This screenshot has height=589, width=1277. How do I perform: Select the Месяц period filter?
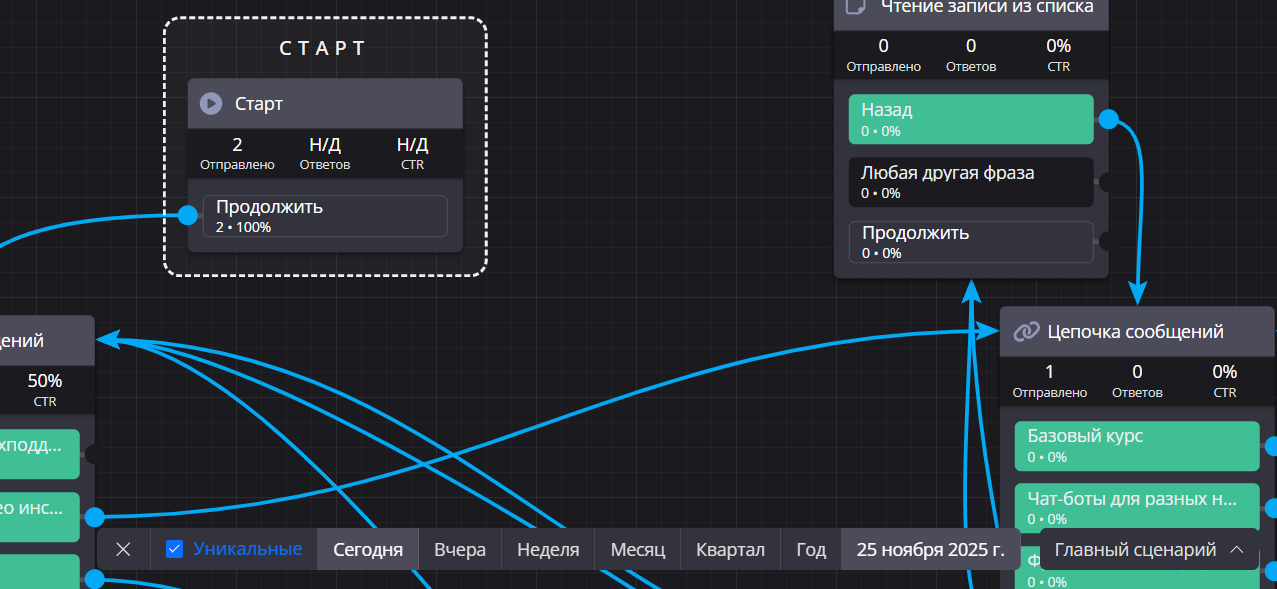[637, 549]
